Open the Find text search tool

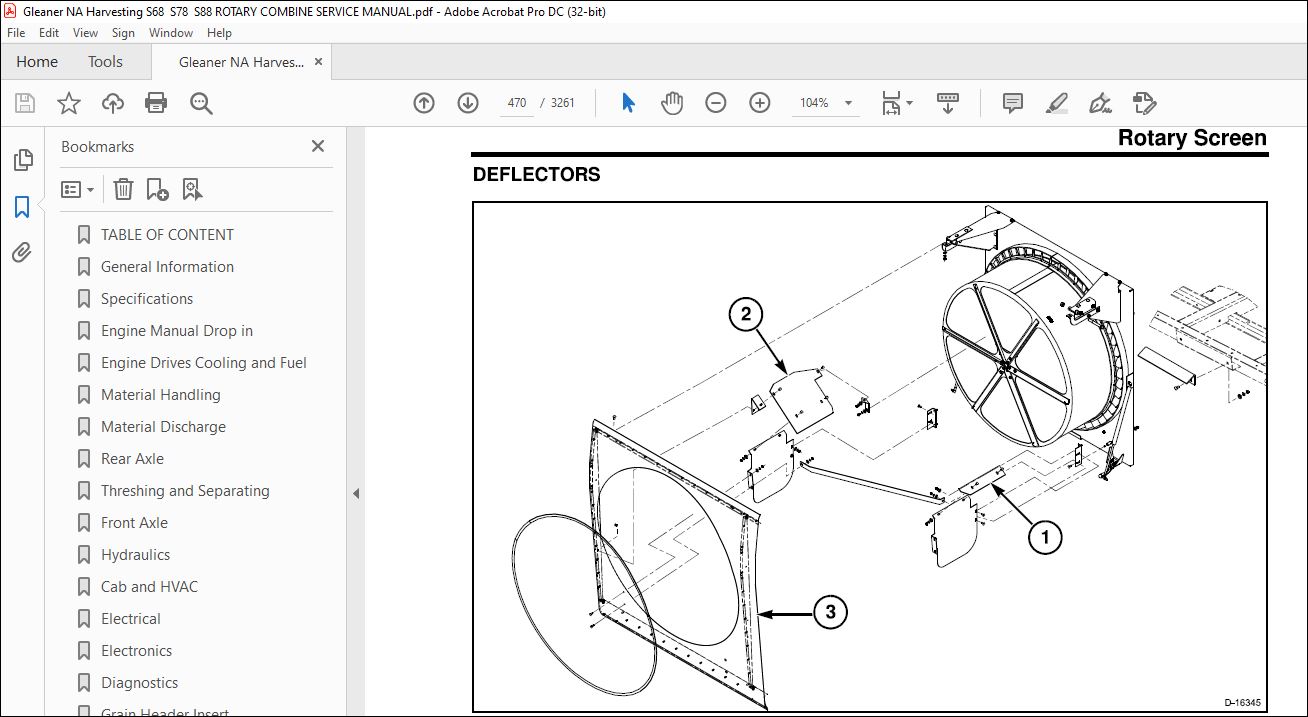point(201,103)
